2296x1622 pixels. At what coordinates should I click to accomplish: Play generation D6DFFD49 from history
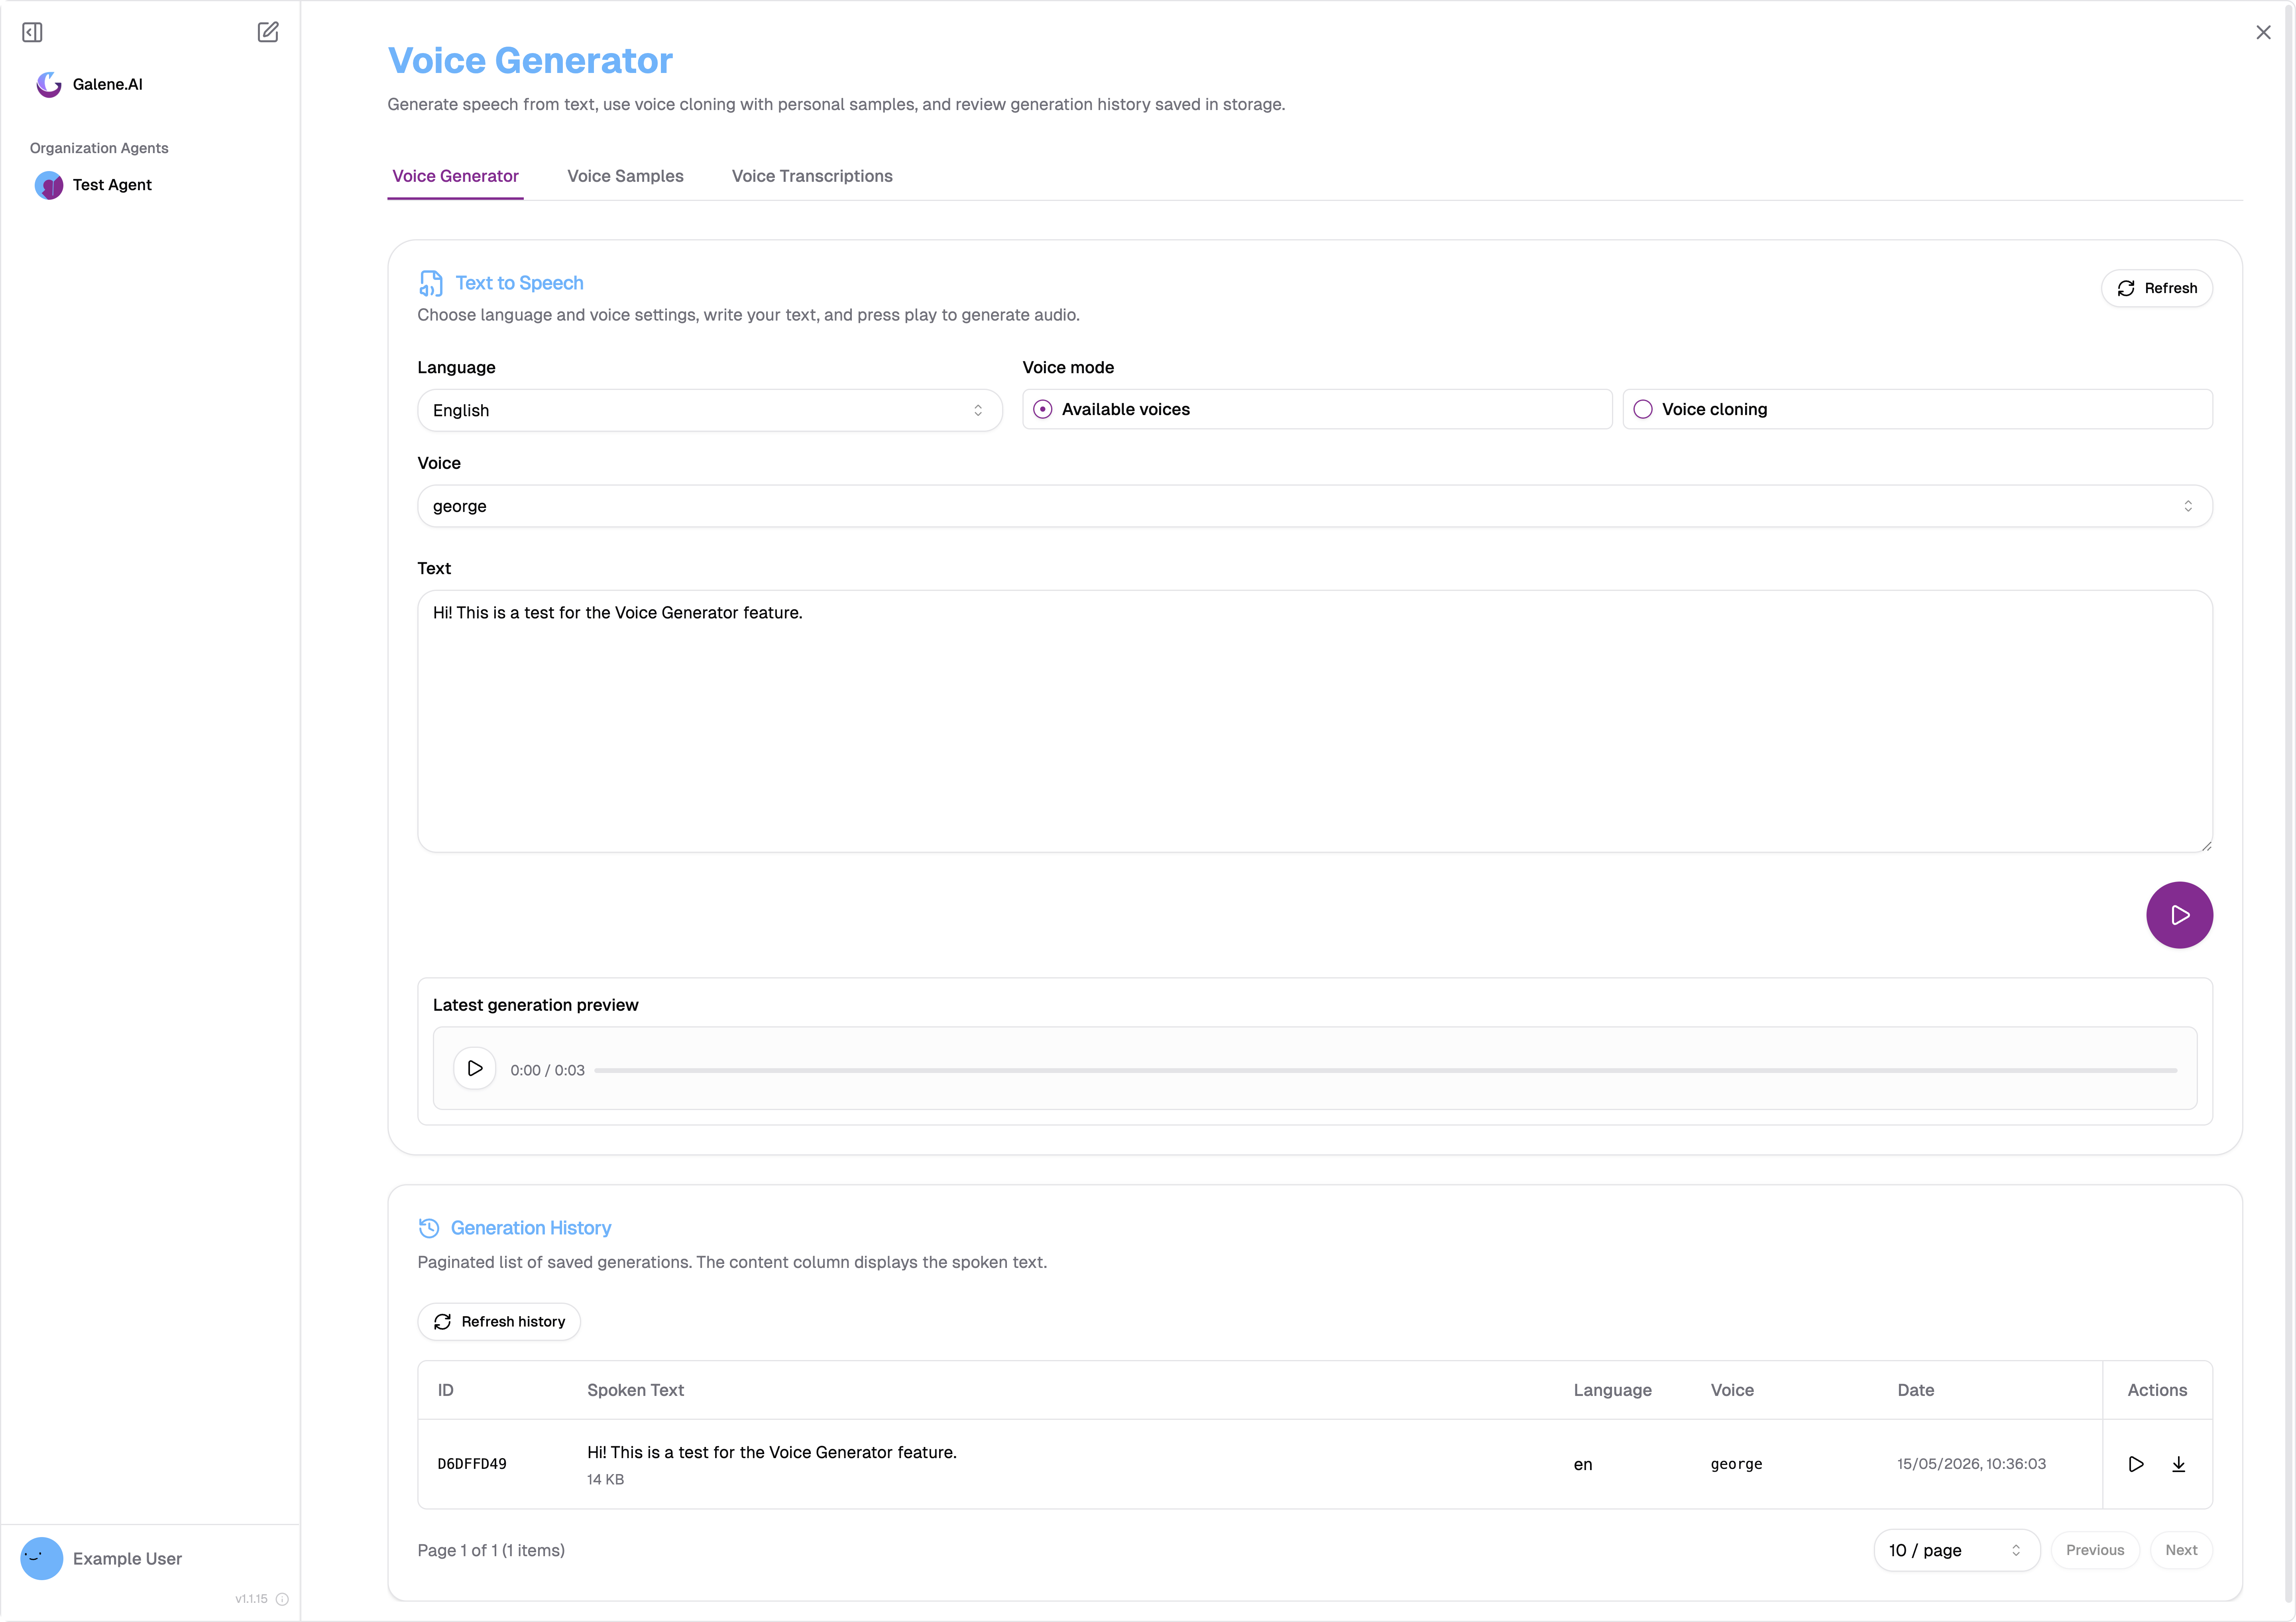coord(2136,1464)
